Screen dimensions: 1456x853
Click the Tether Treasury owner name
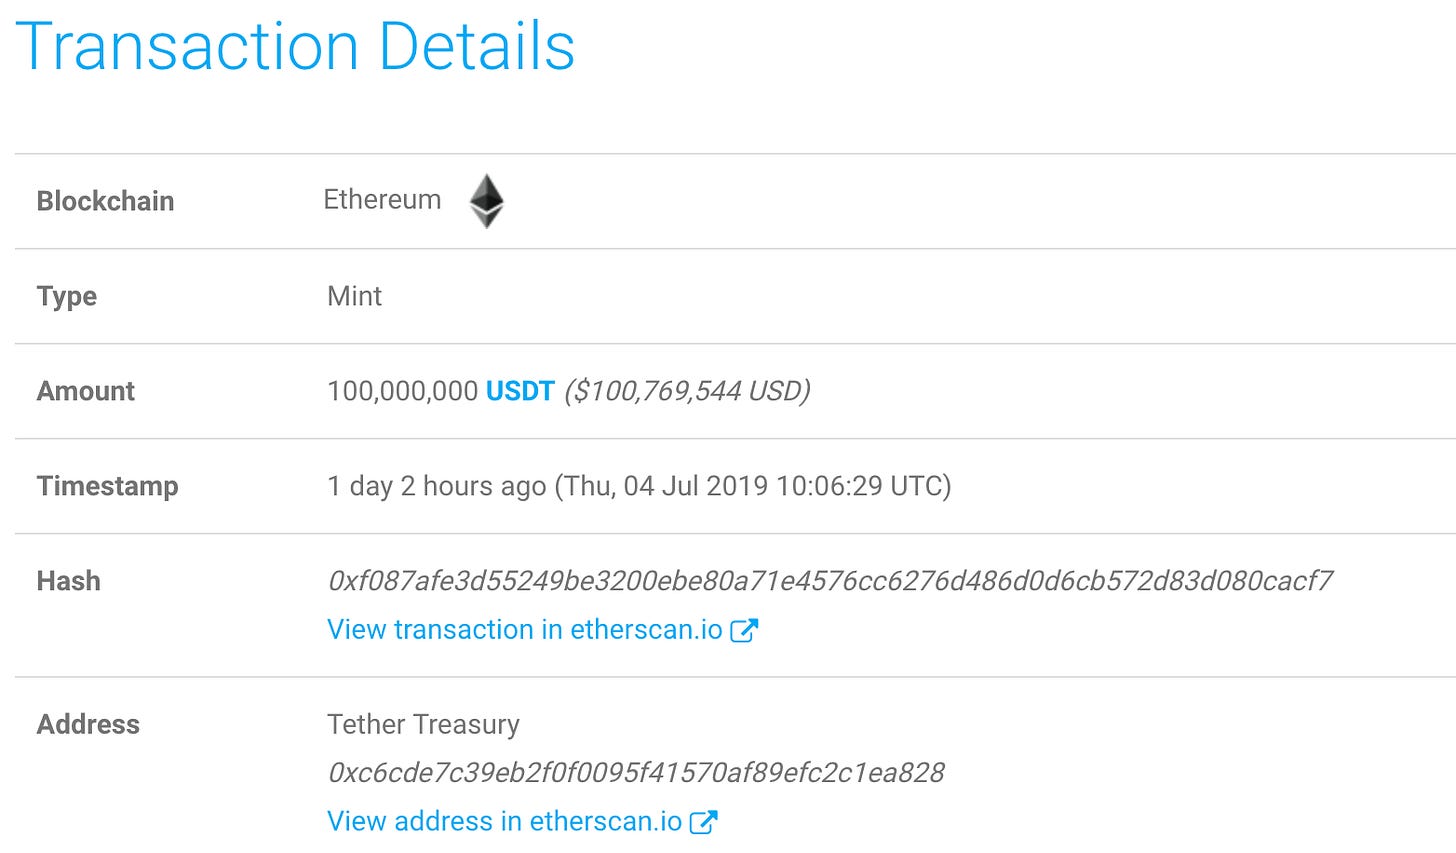point(423,725)
